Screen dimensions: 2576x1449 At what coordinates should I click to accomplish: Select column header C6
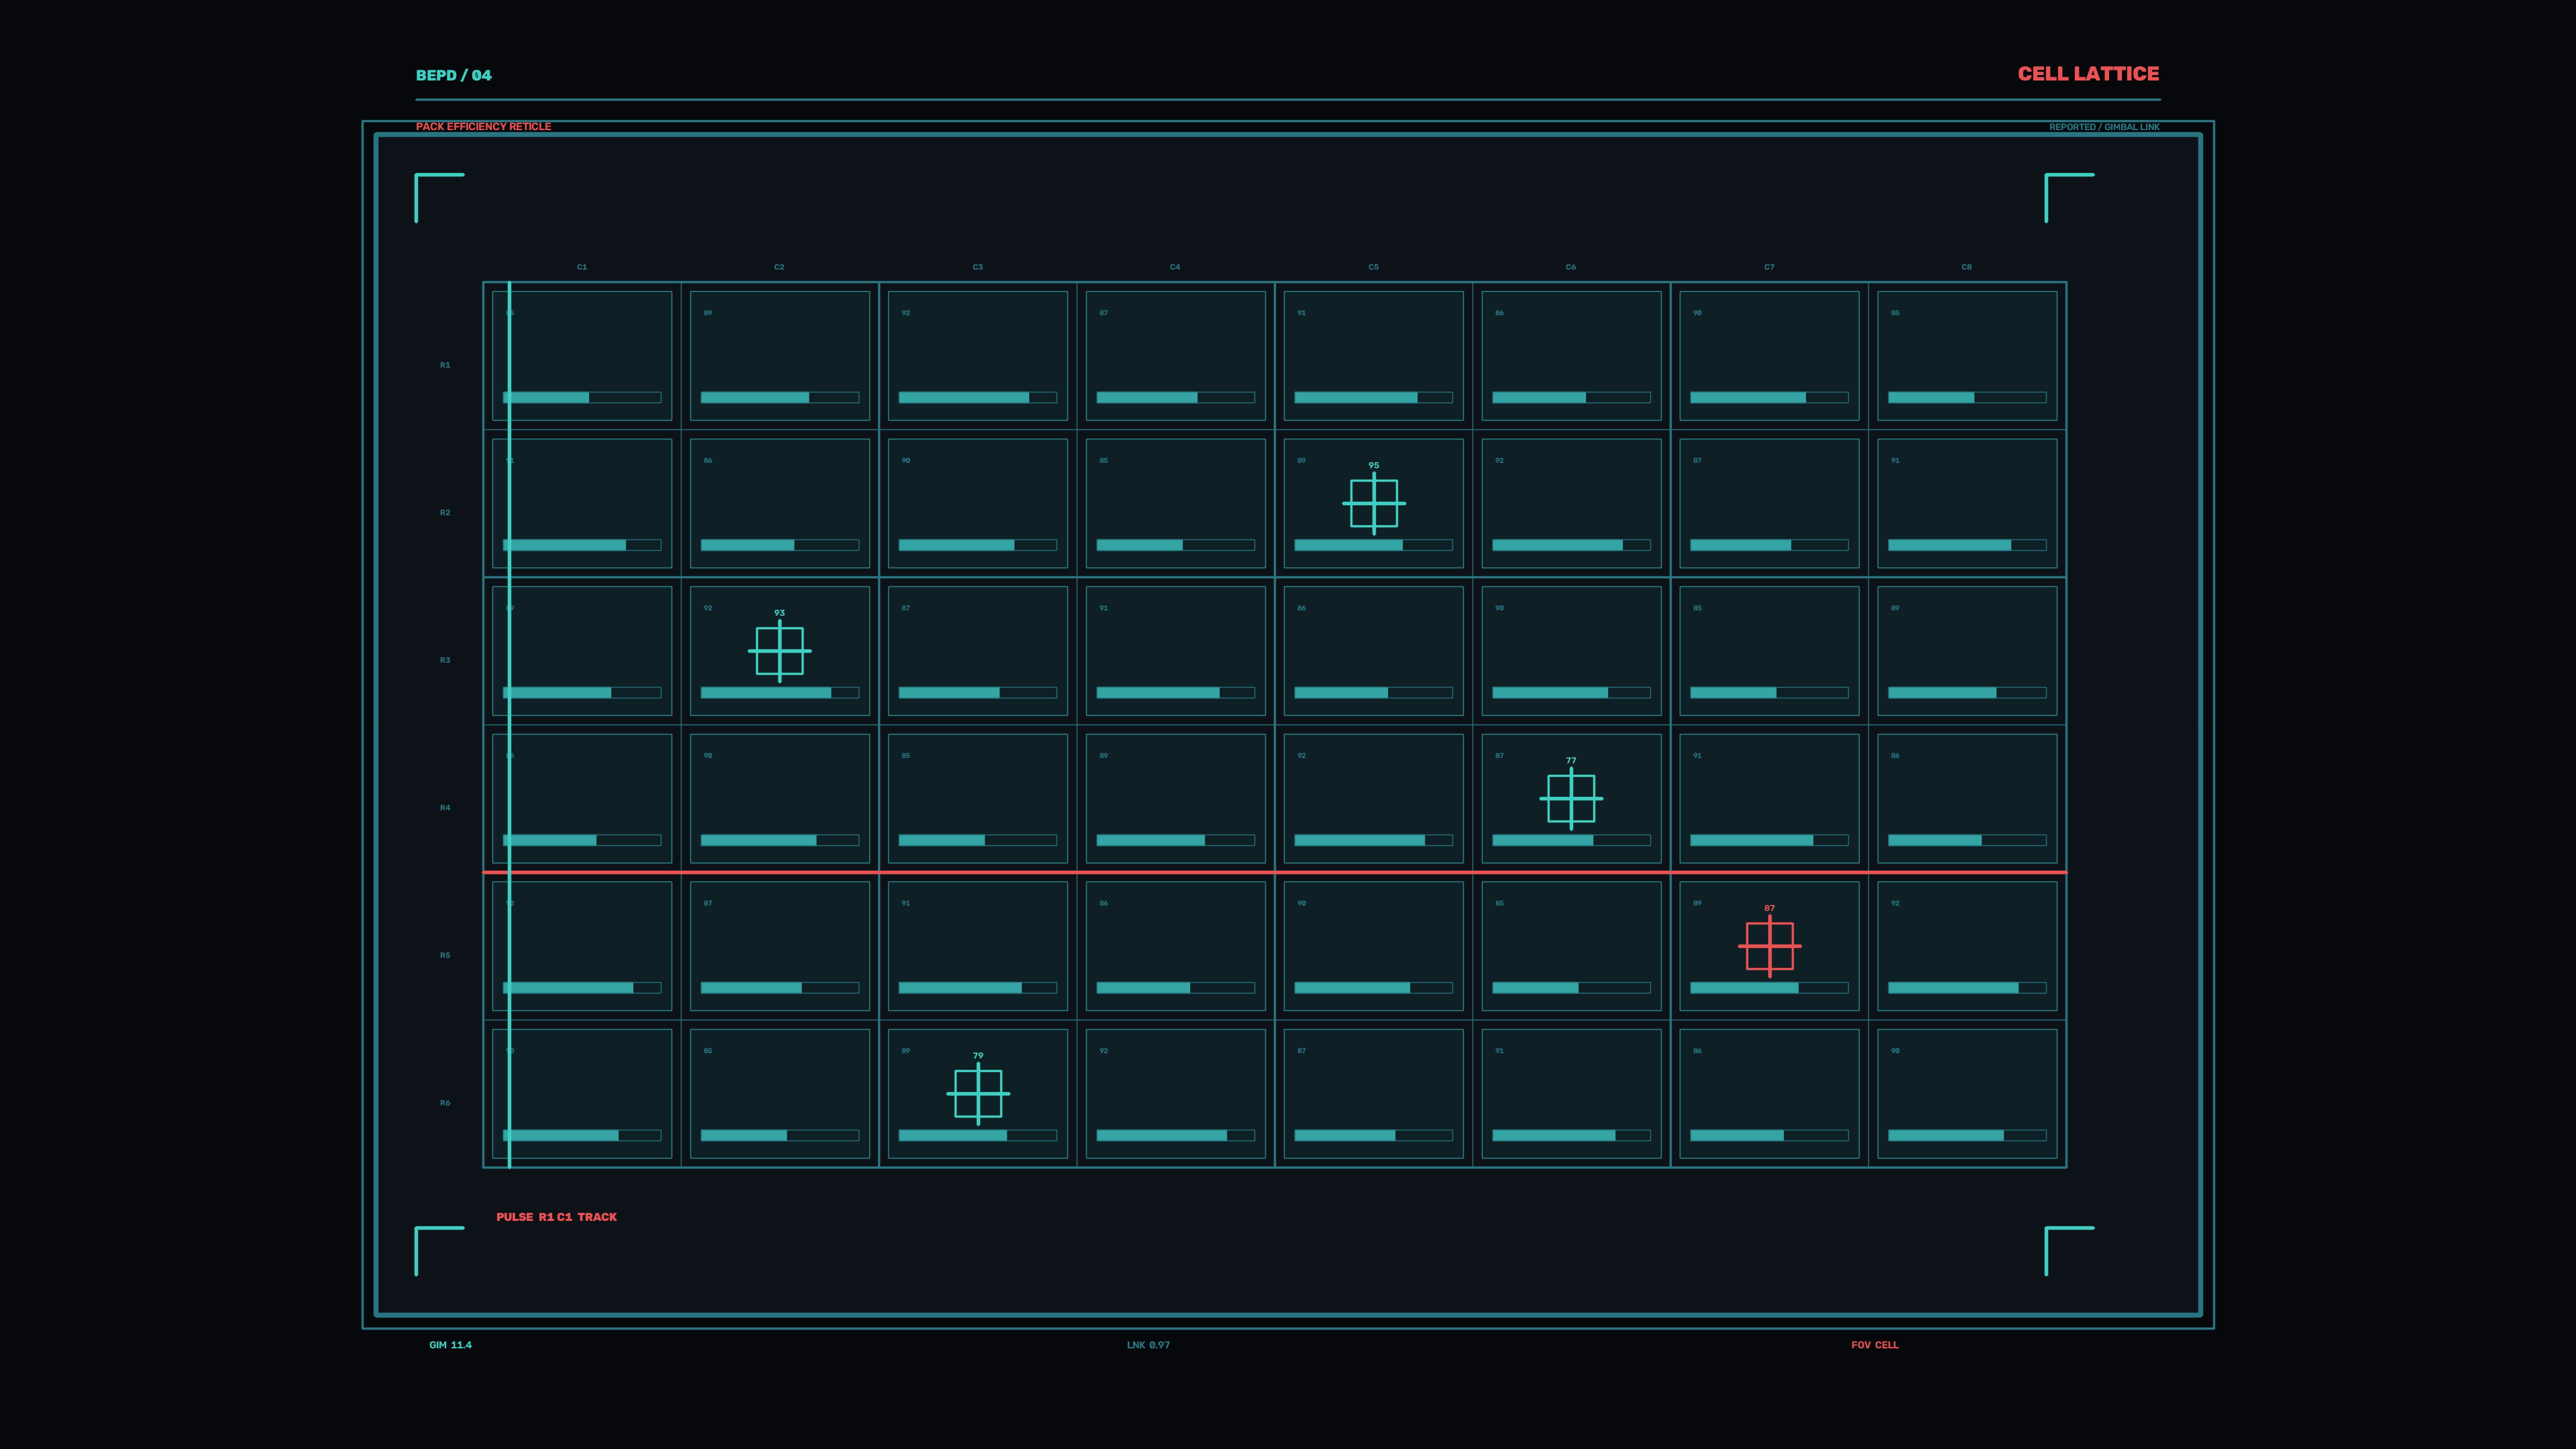coord(1571,267)
